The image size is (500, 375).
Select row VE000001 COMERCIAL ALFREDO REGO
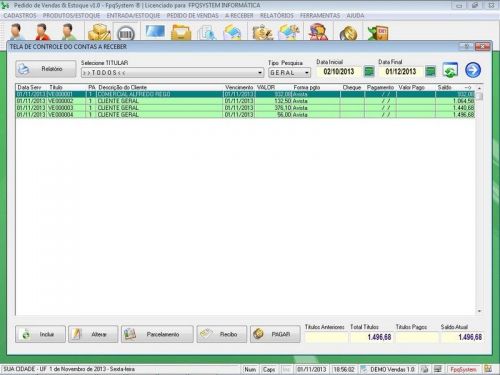245,94
